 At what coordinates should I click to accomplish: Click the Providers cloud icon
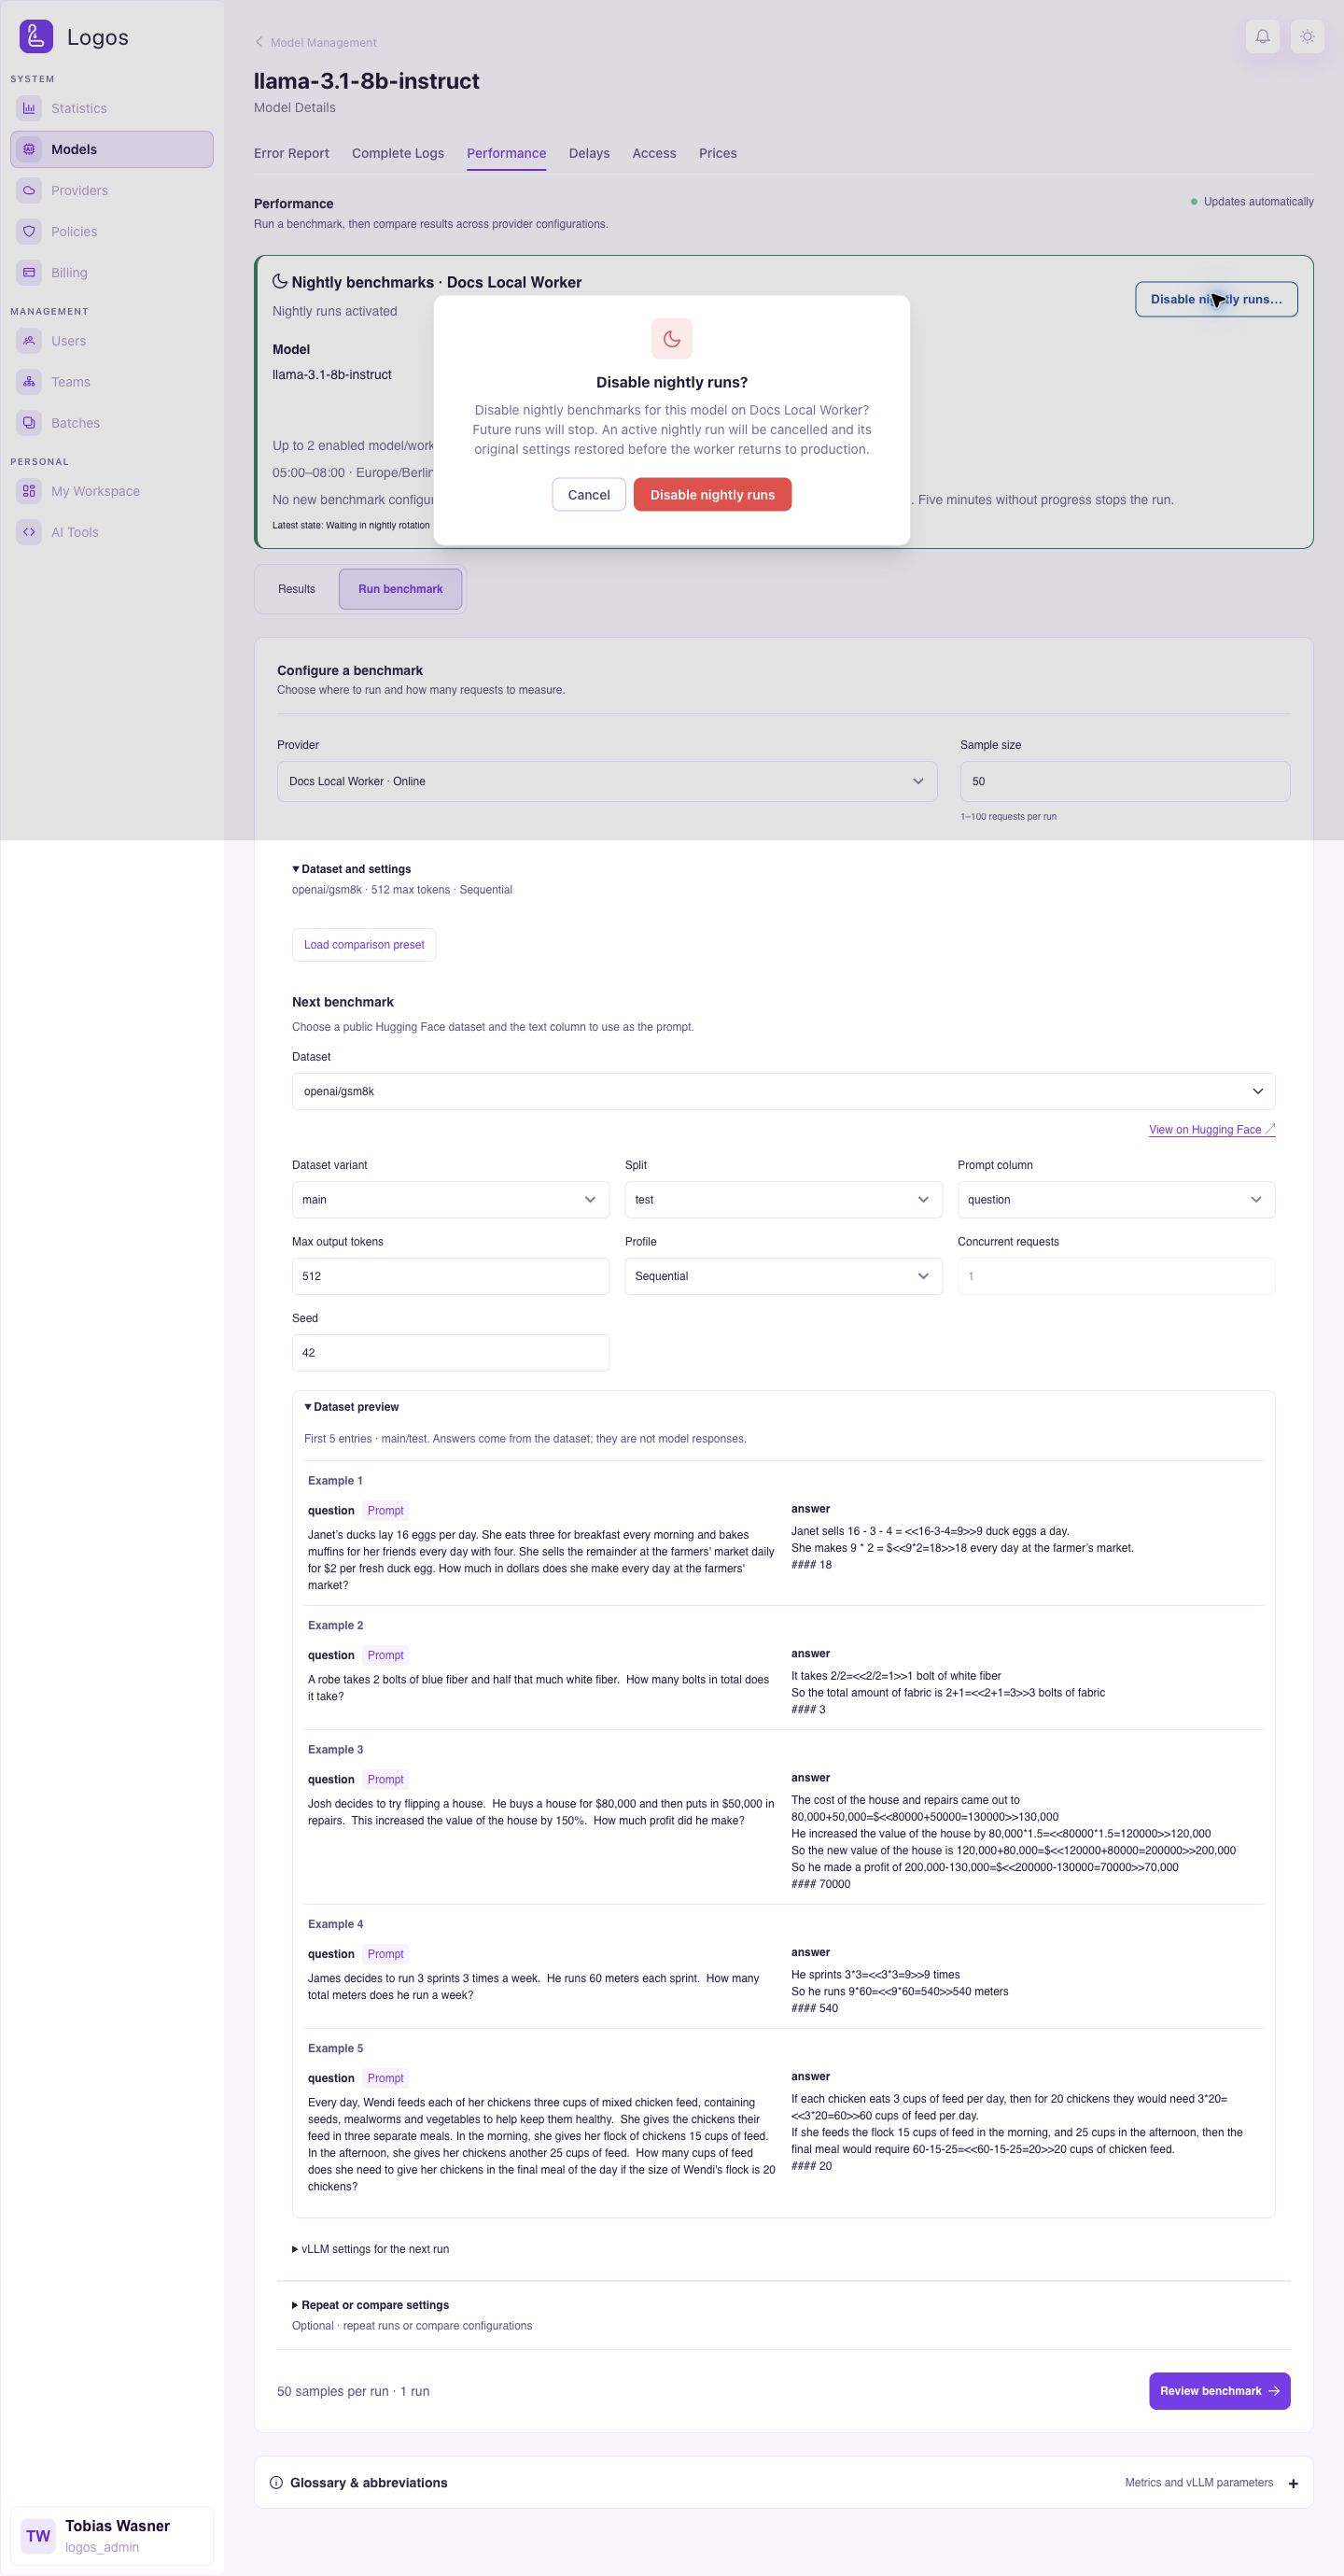[29, 190]
